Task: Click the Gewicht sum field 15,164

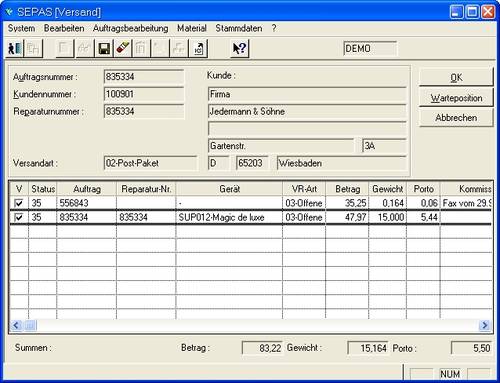Action: [368, 348]
